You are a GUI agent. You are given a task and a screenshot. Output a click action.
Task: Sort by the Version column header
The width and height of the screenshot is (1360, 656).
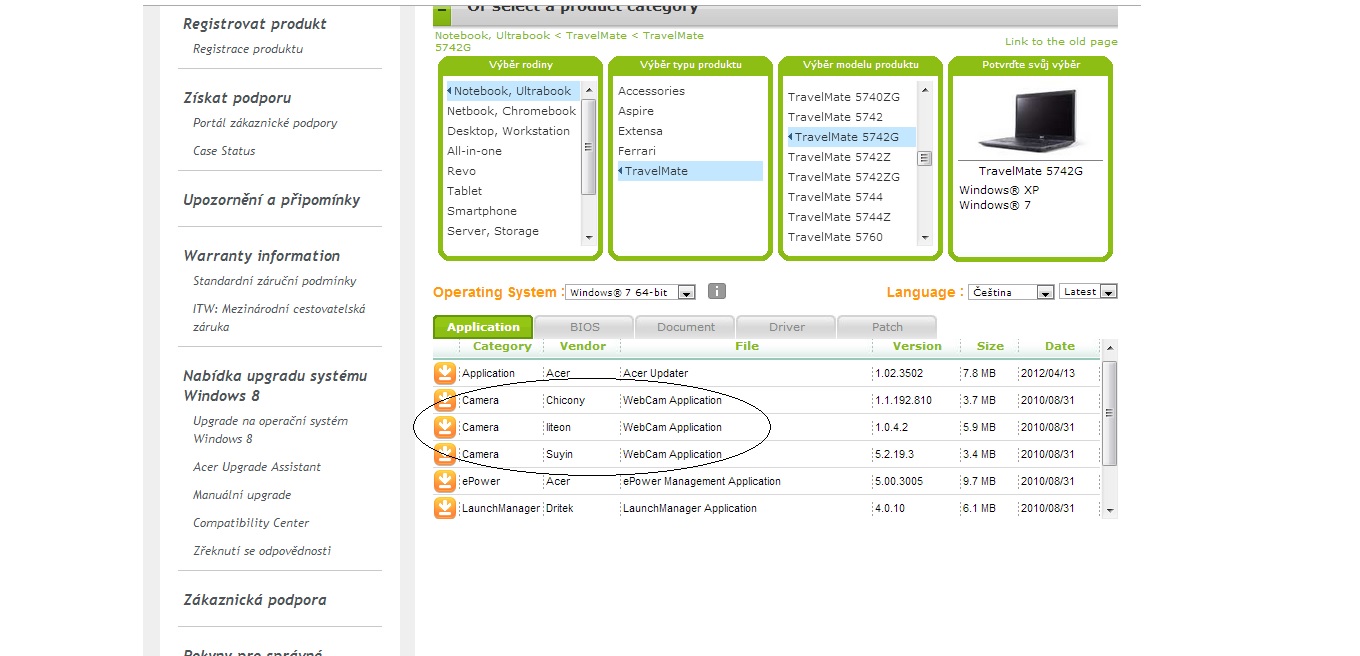[917, 346]
